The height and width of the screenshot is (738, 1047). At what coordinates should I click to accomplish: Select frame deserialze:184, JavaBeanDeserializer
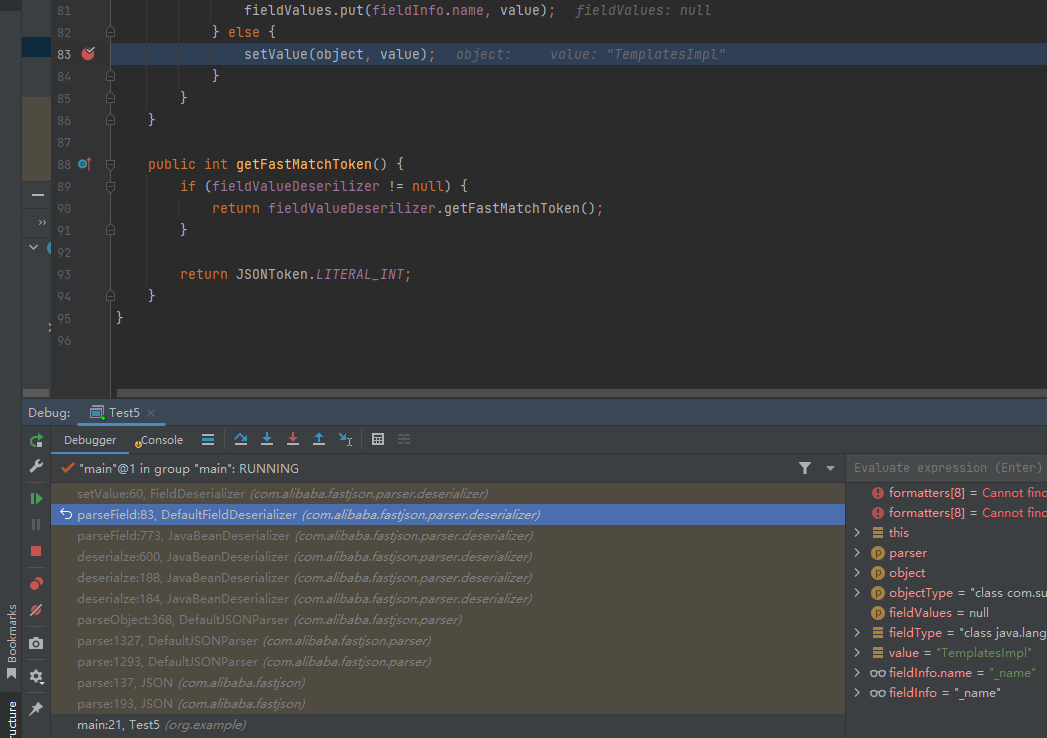pos(448,598)
